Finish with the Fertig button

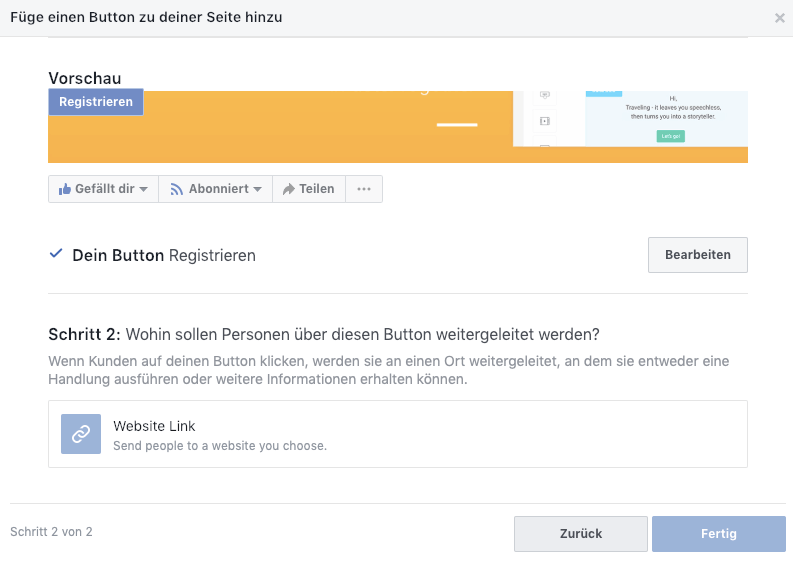[719, 534]
